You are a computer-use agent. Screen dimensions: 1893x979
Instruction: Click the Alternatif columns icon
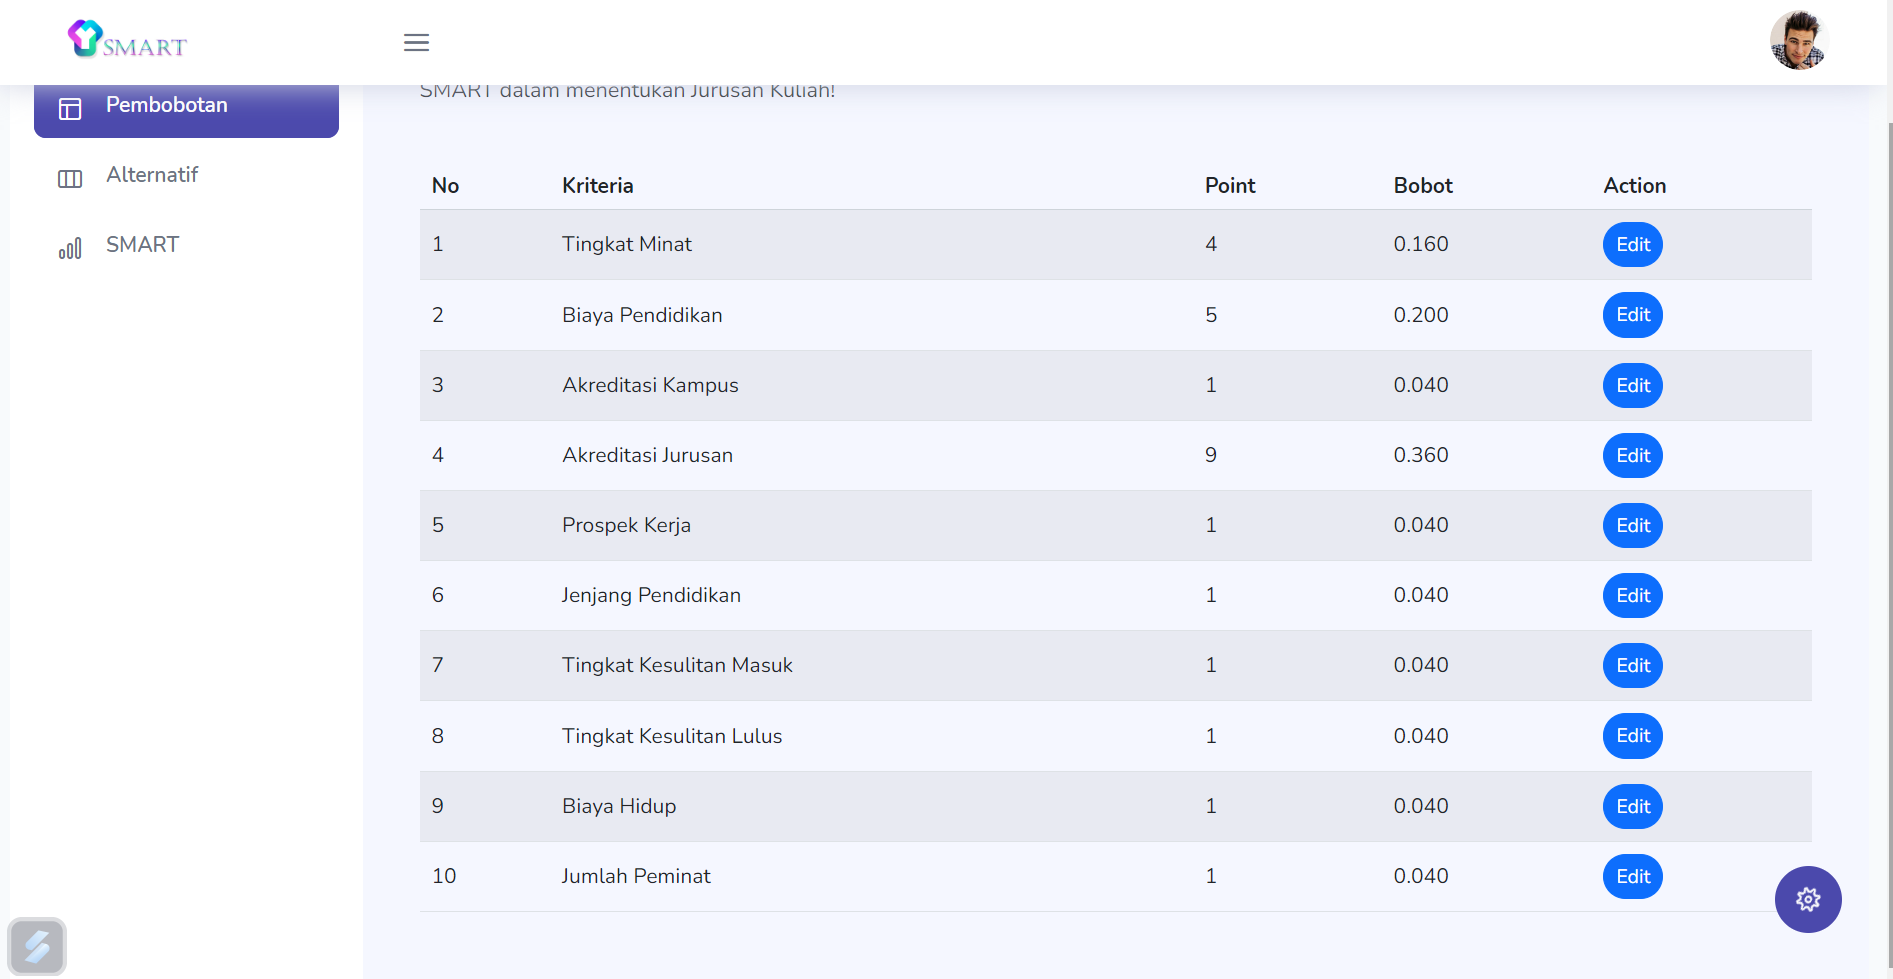click(x=70, y=179)
